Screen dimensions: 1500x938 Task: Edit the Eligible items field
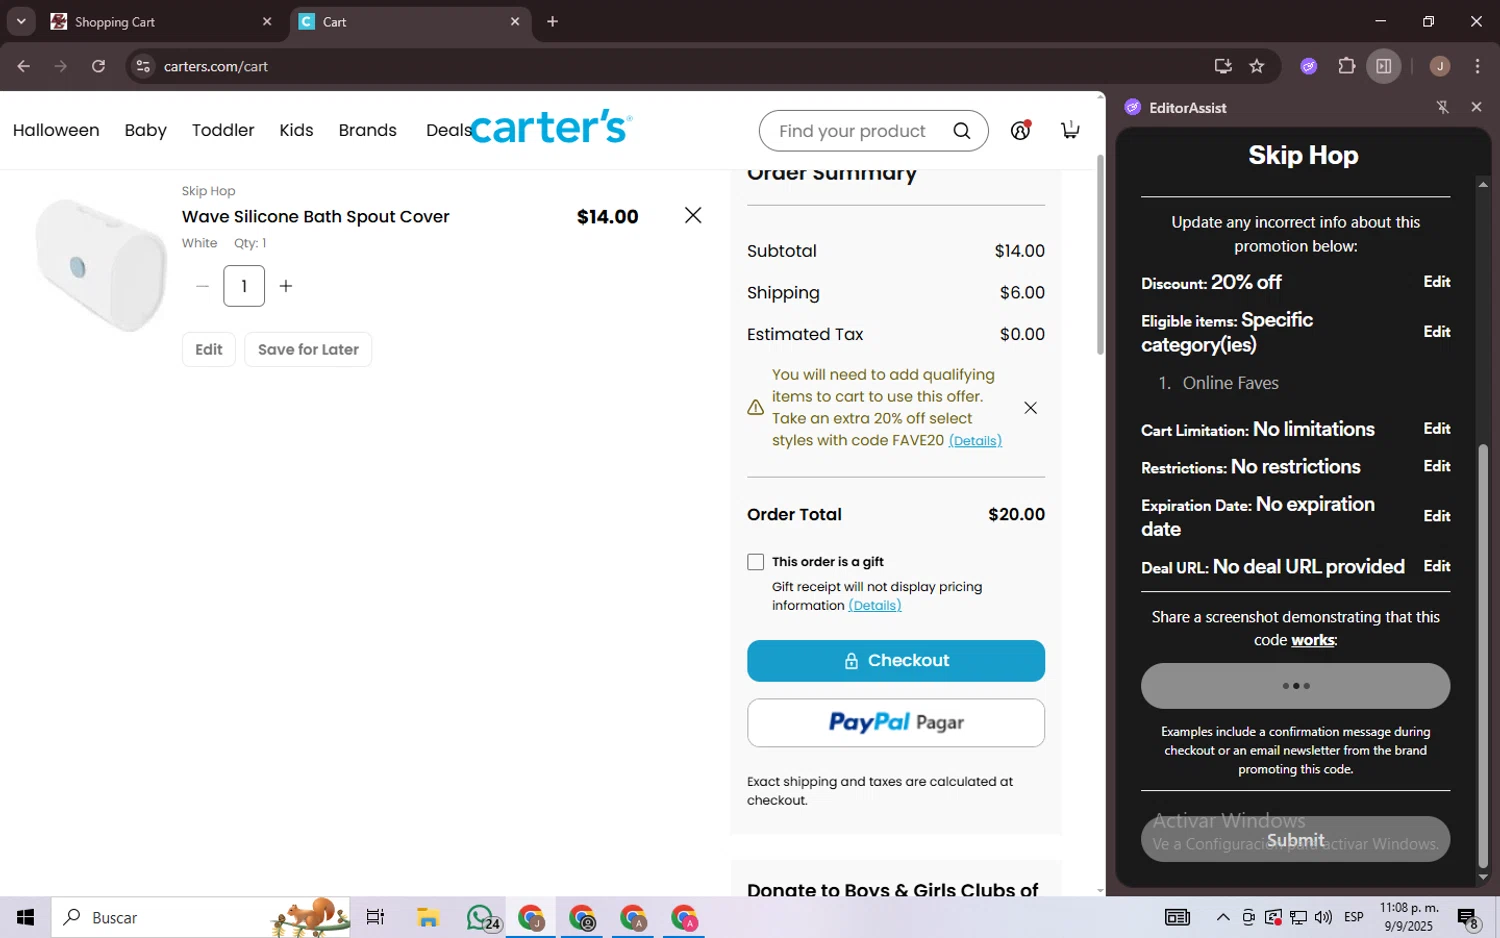[x=1437, y=332]
